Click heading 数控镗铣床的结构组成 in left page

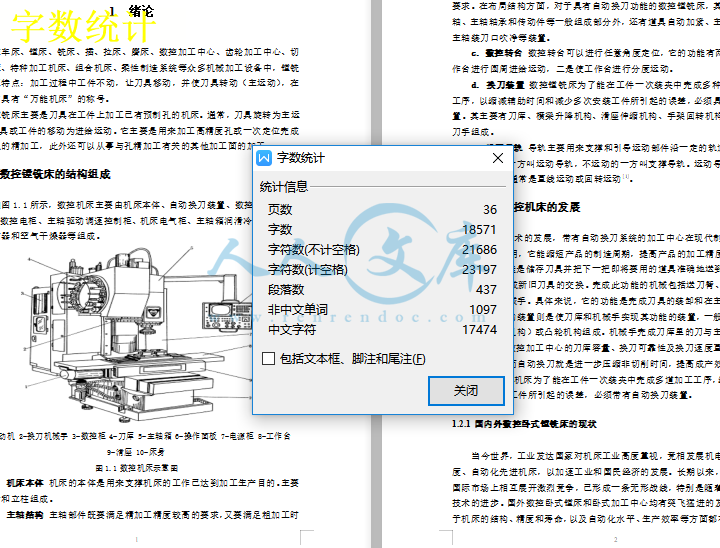click(55, 175)
